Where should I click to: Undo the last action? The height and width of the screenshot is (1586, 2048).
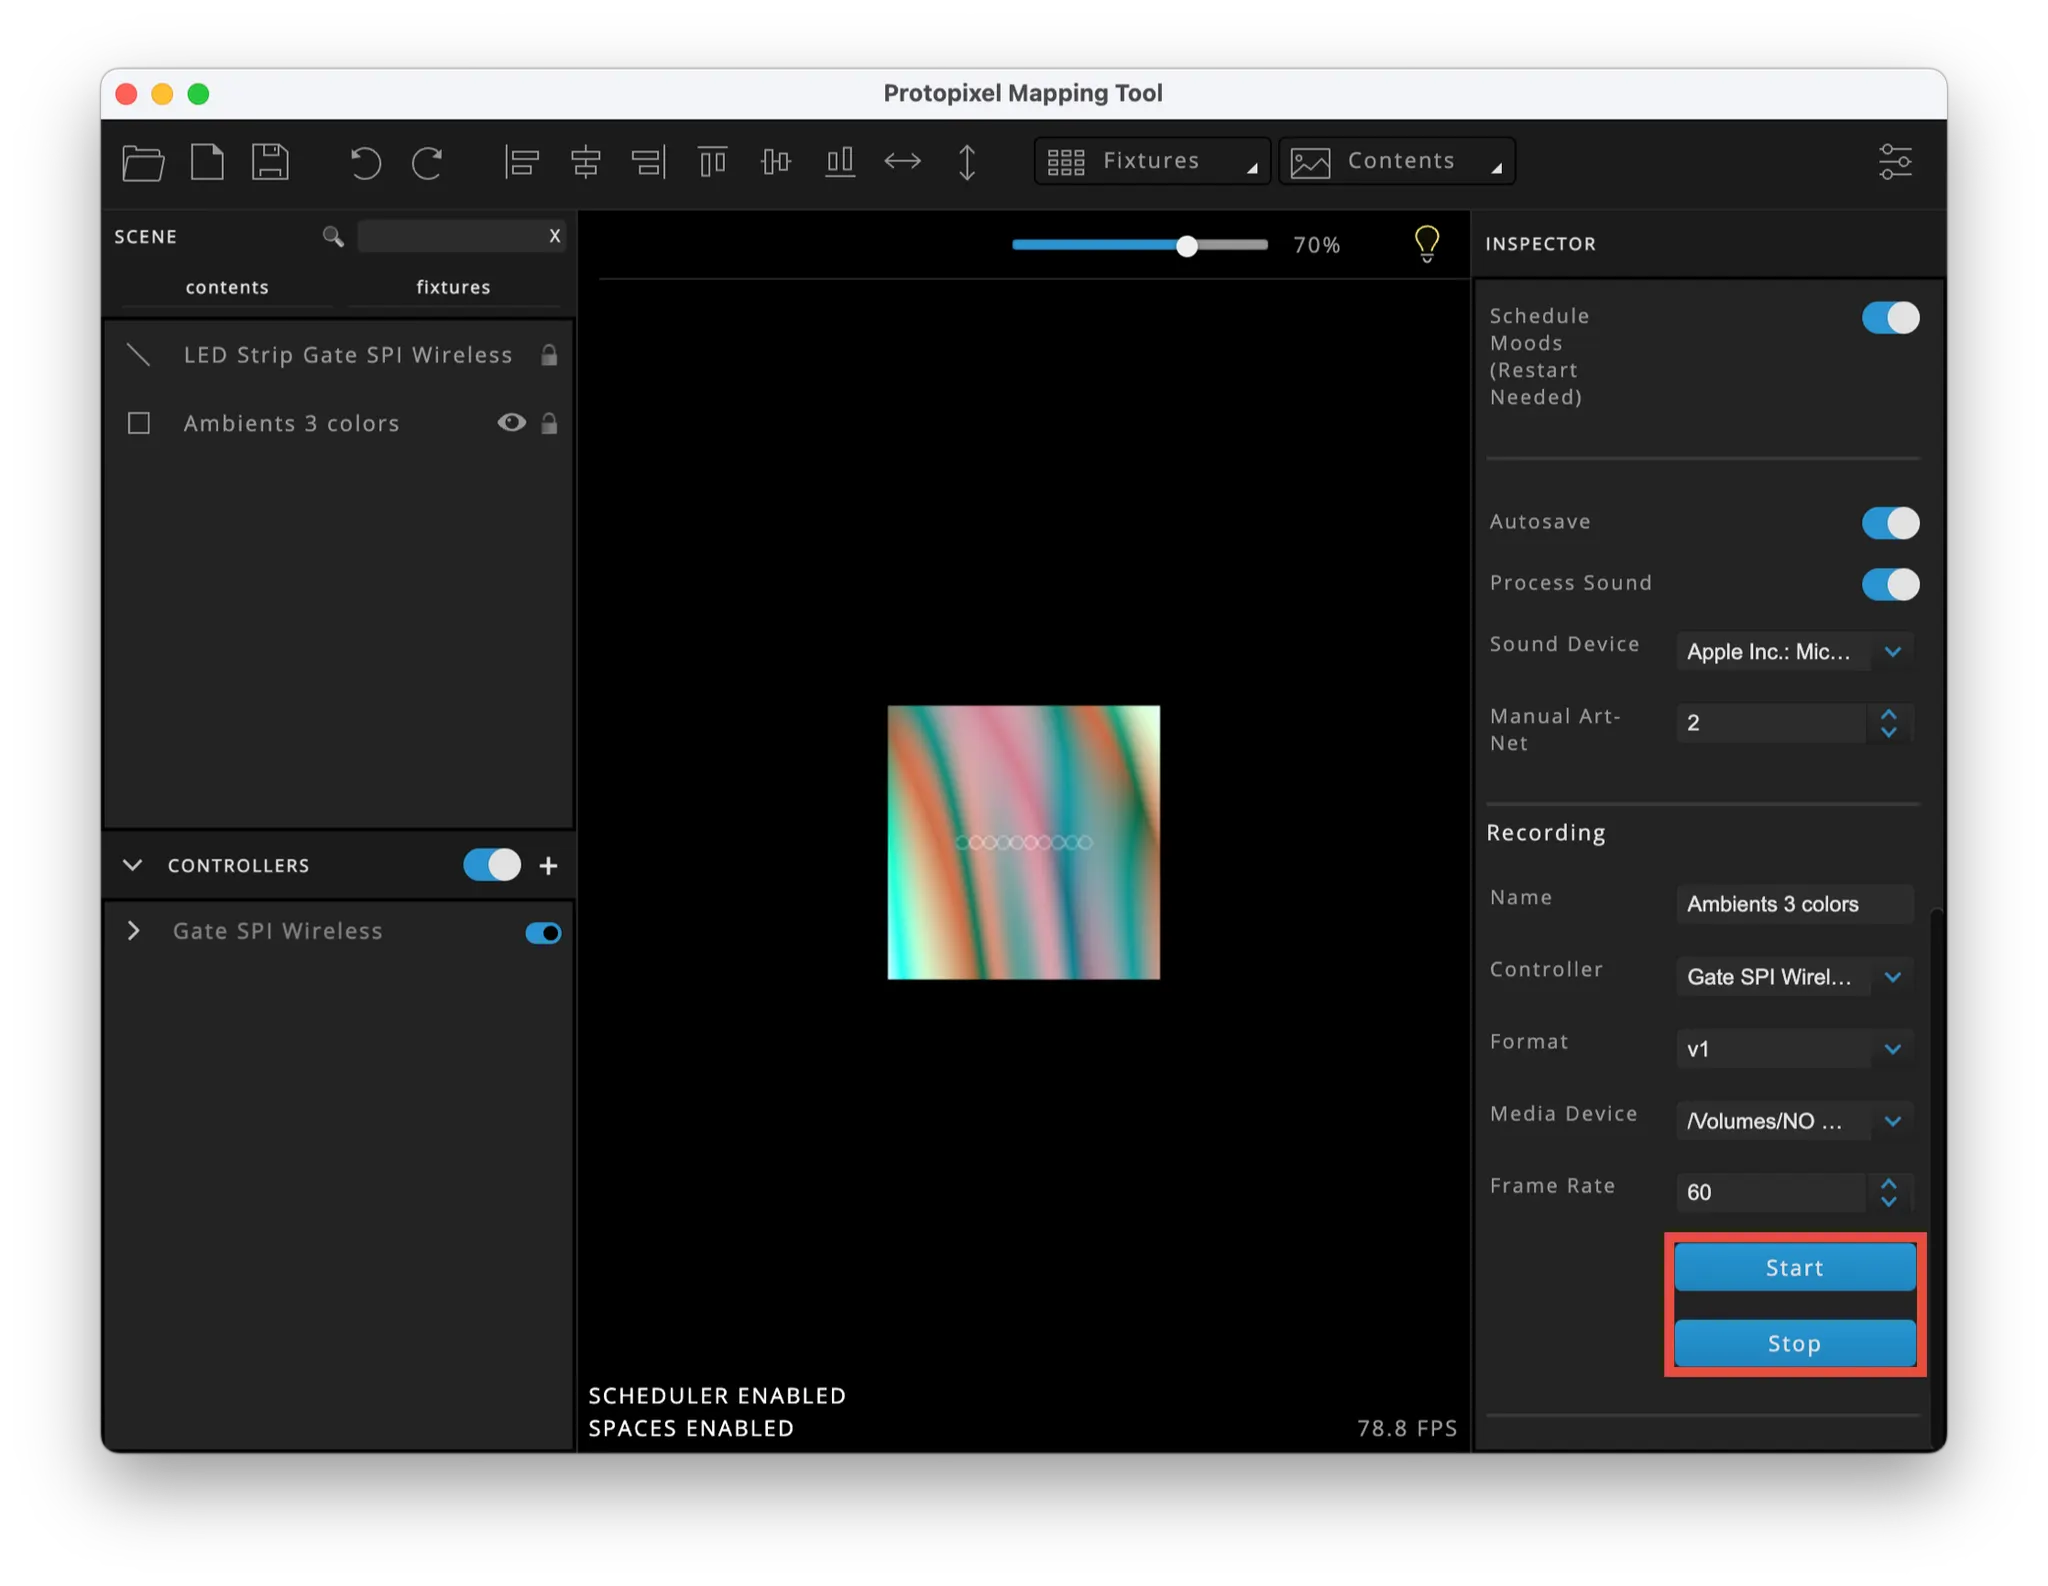(x=364, y=162)
